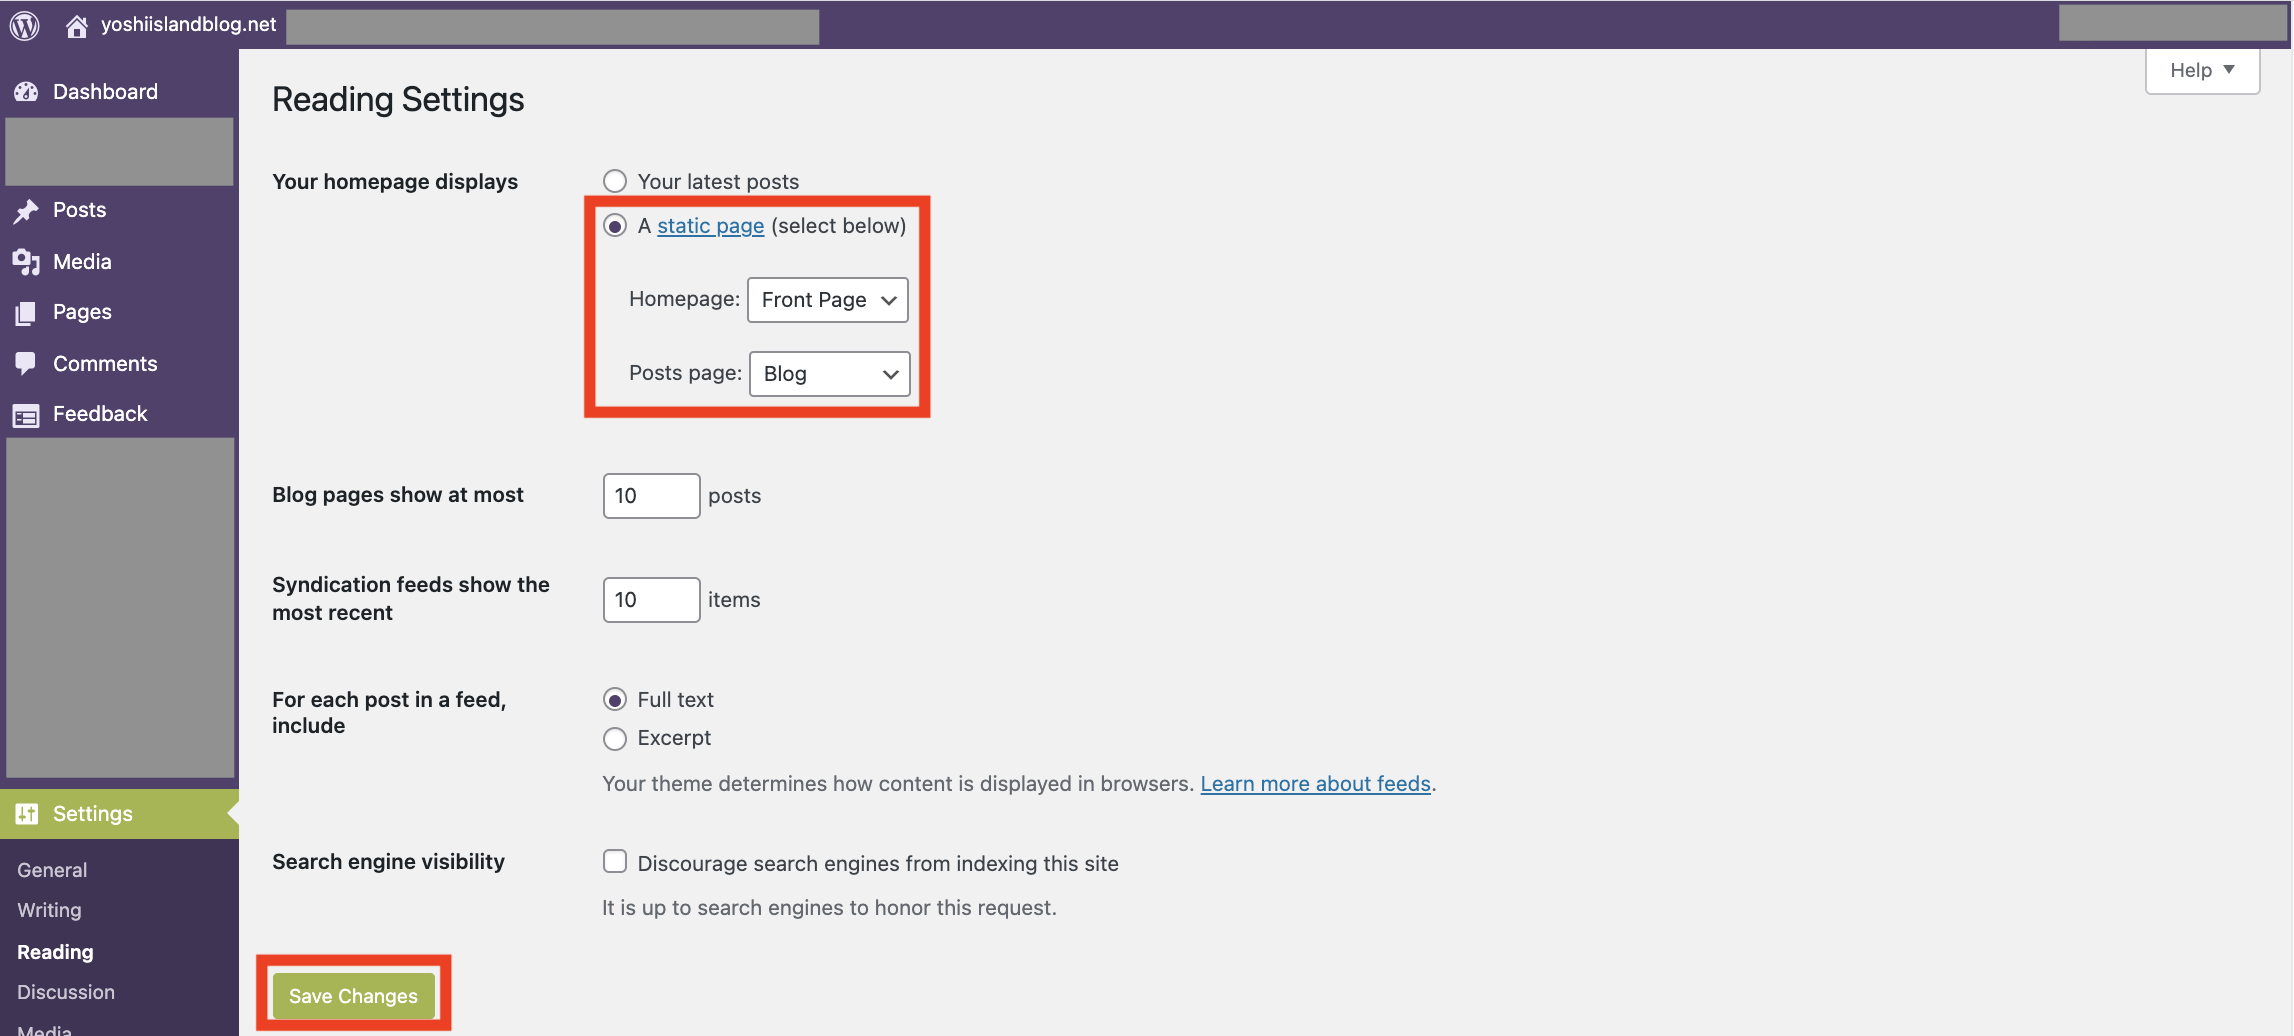The width and height of the screenshot is (2294, 1036).
Task: Click the Reading Settings heading
Action: pyautogui.click(x=398, y=100)
